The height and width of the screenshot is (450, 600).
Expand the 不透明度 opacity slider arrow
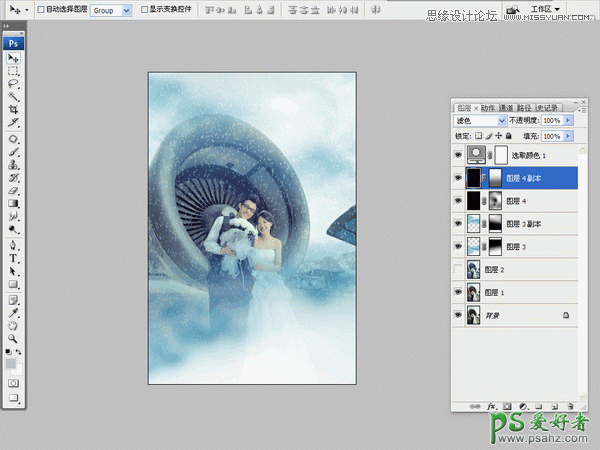[x=568, y=120]
